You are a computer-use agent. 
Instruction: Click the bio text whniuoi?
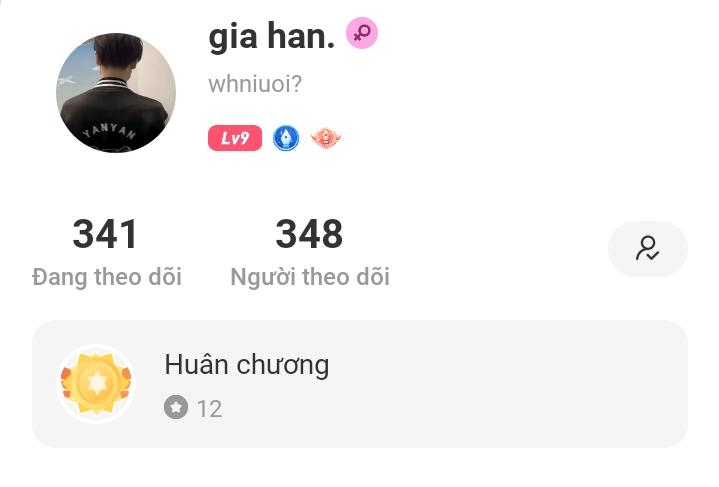(255, 84)
